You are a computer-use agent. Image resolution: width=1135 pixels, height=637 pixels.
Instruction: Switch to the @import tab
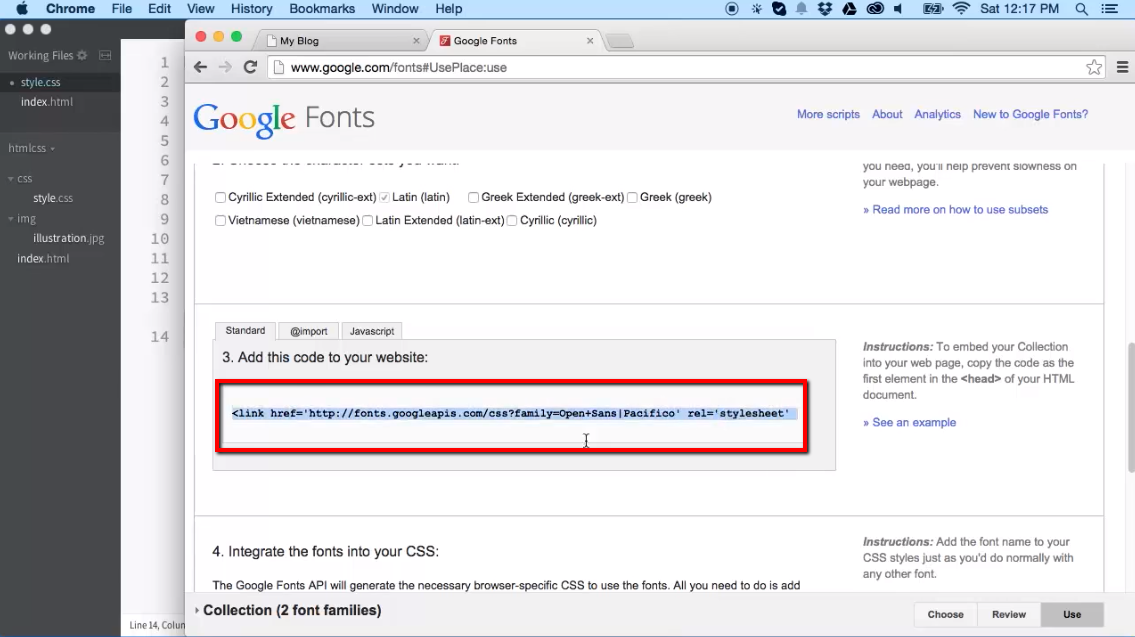pos(308,331)
